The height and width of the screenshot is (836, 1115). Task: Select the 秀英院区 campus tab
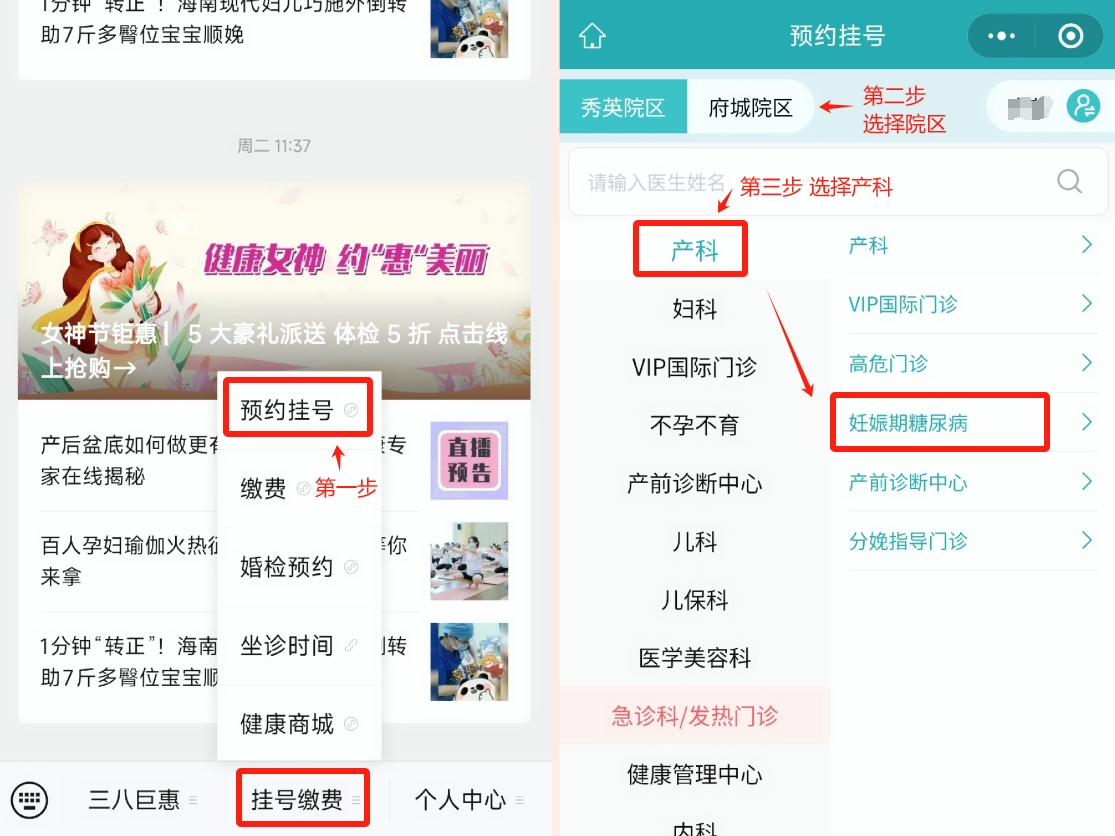[623, 107]
